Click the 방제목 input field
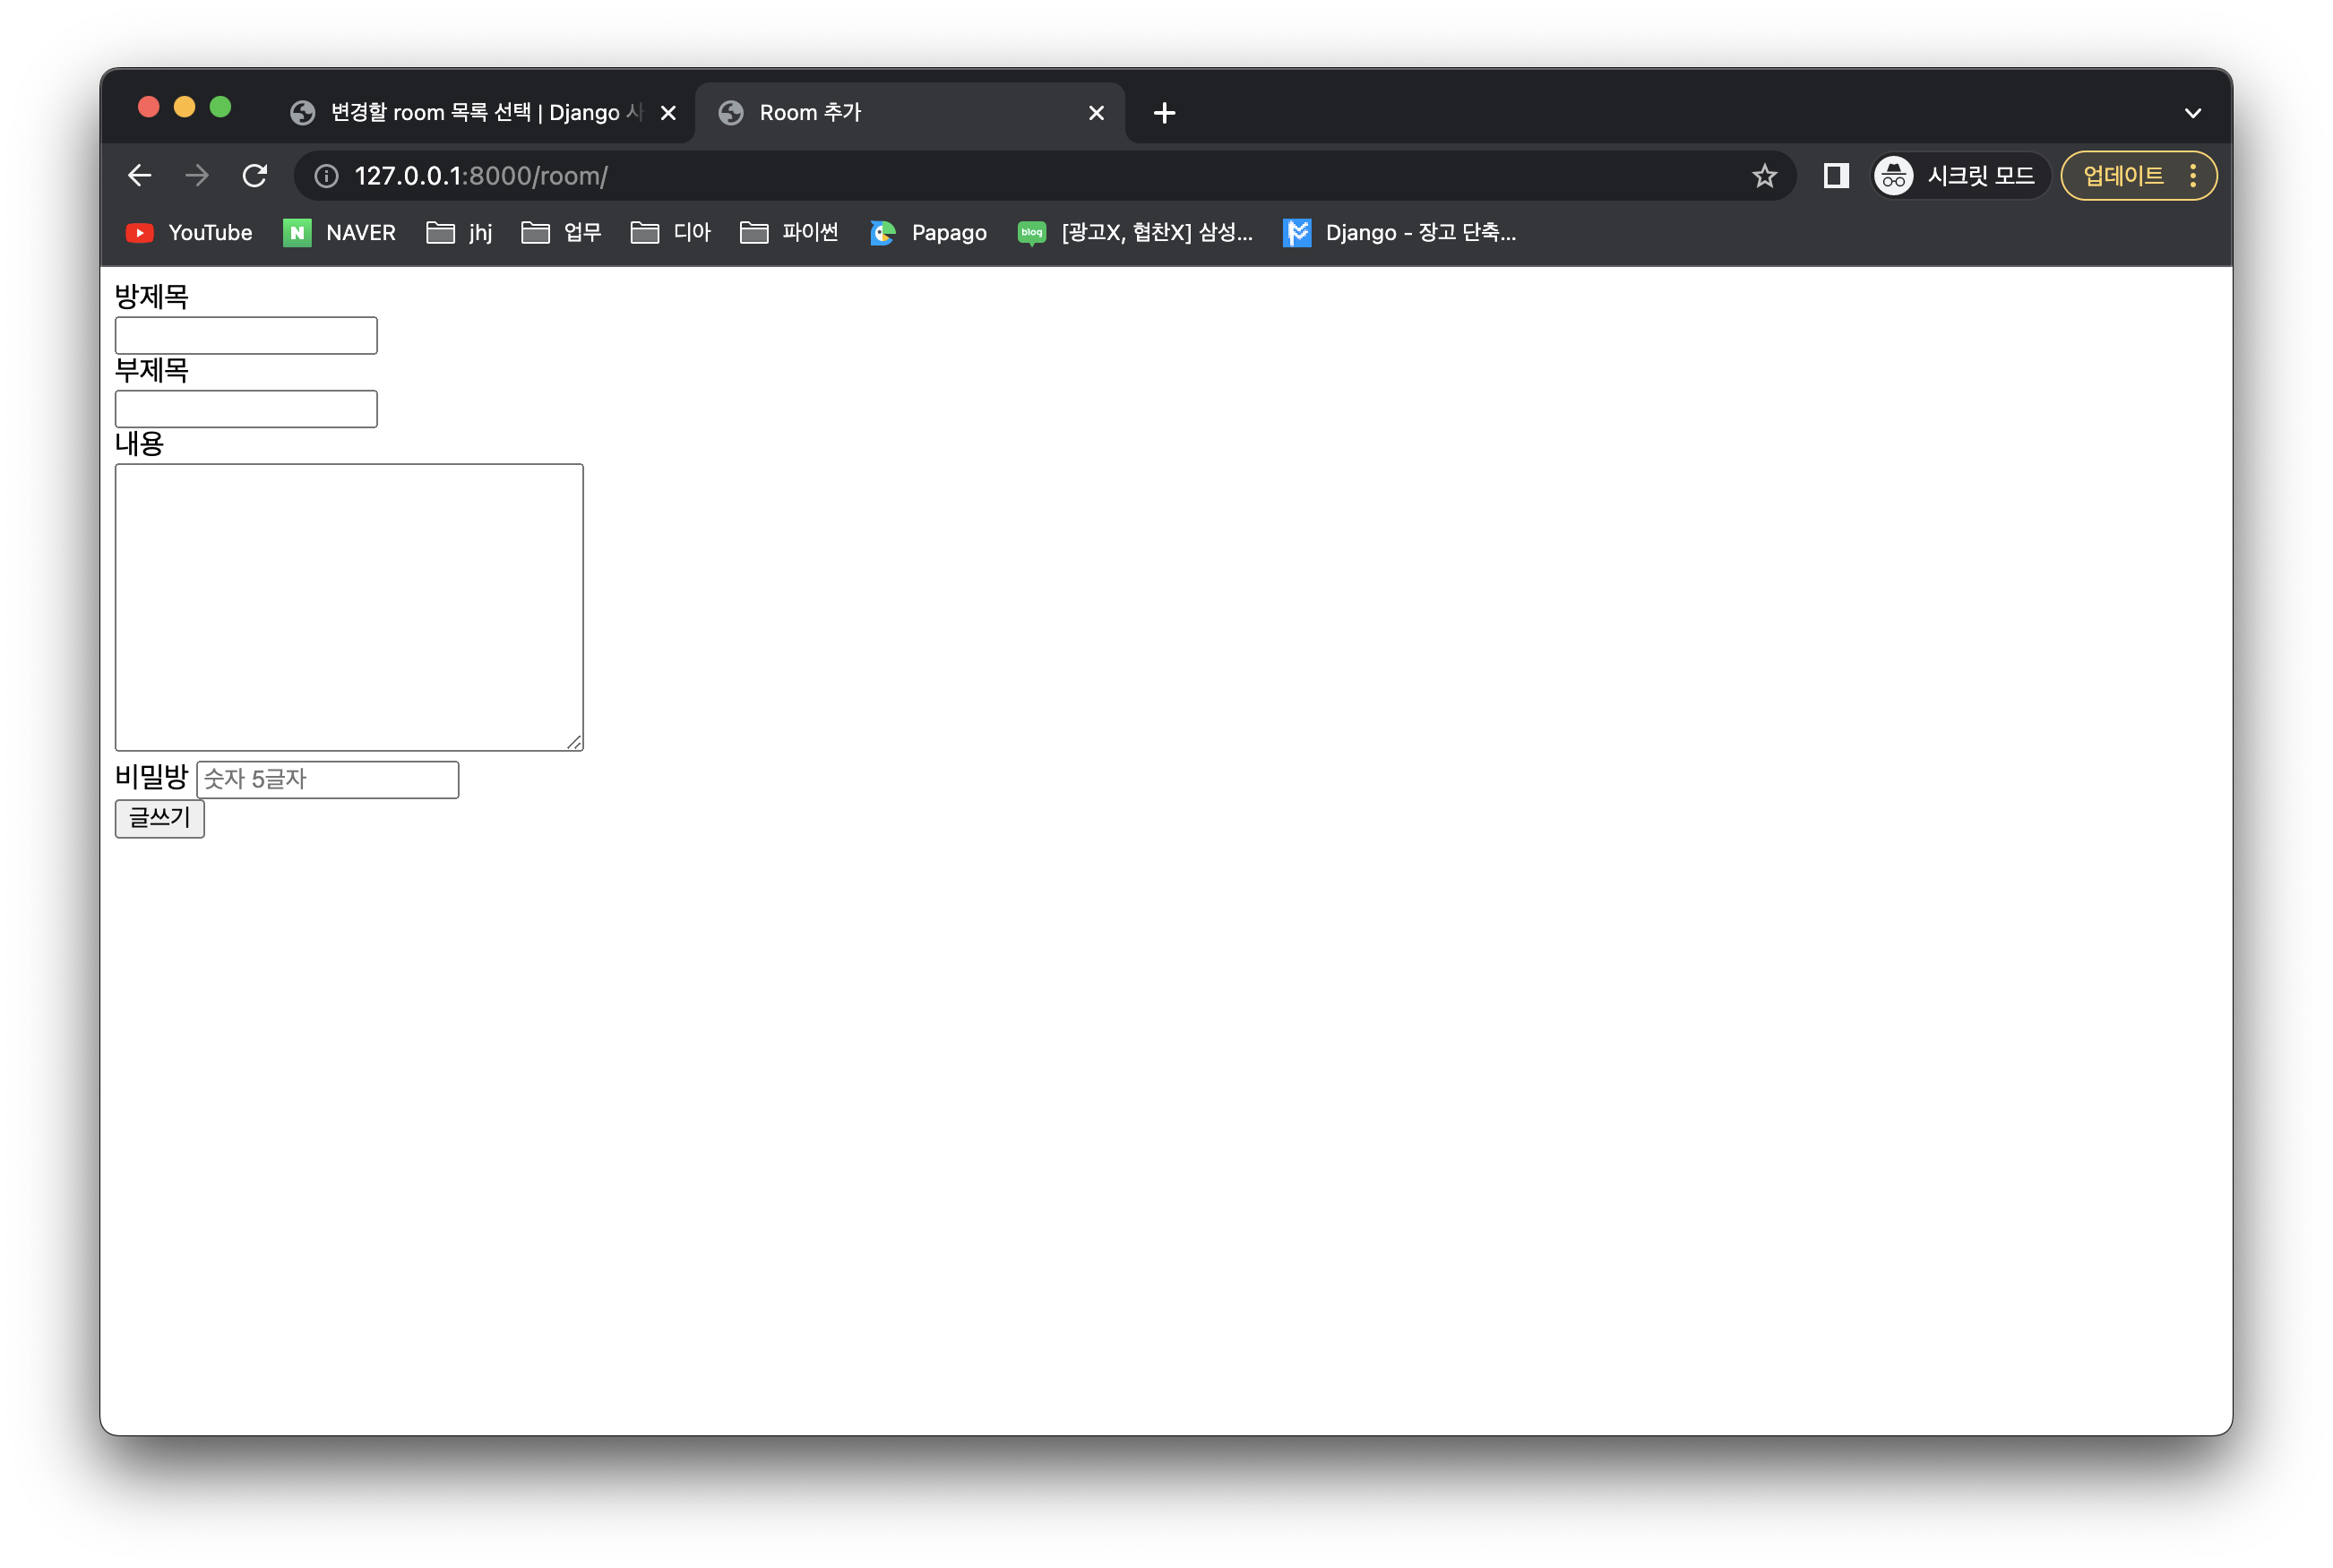The width and height of the screenshot is (2333, 1568). coord(246,335)
